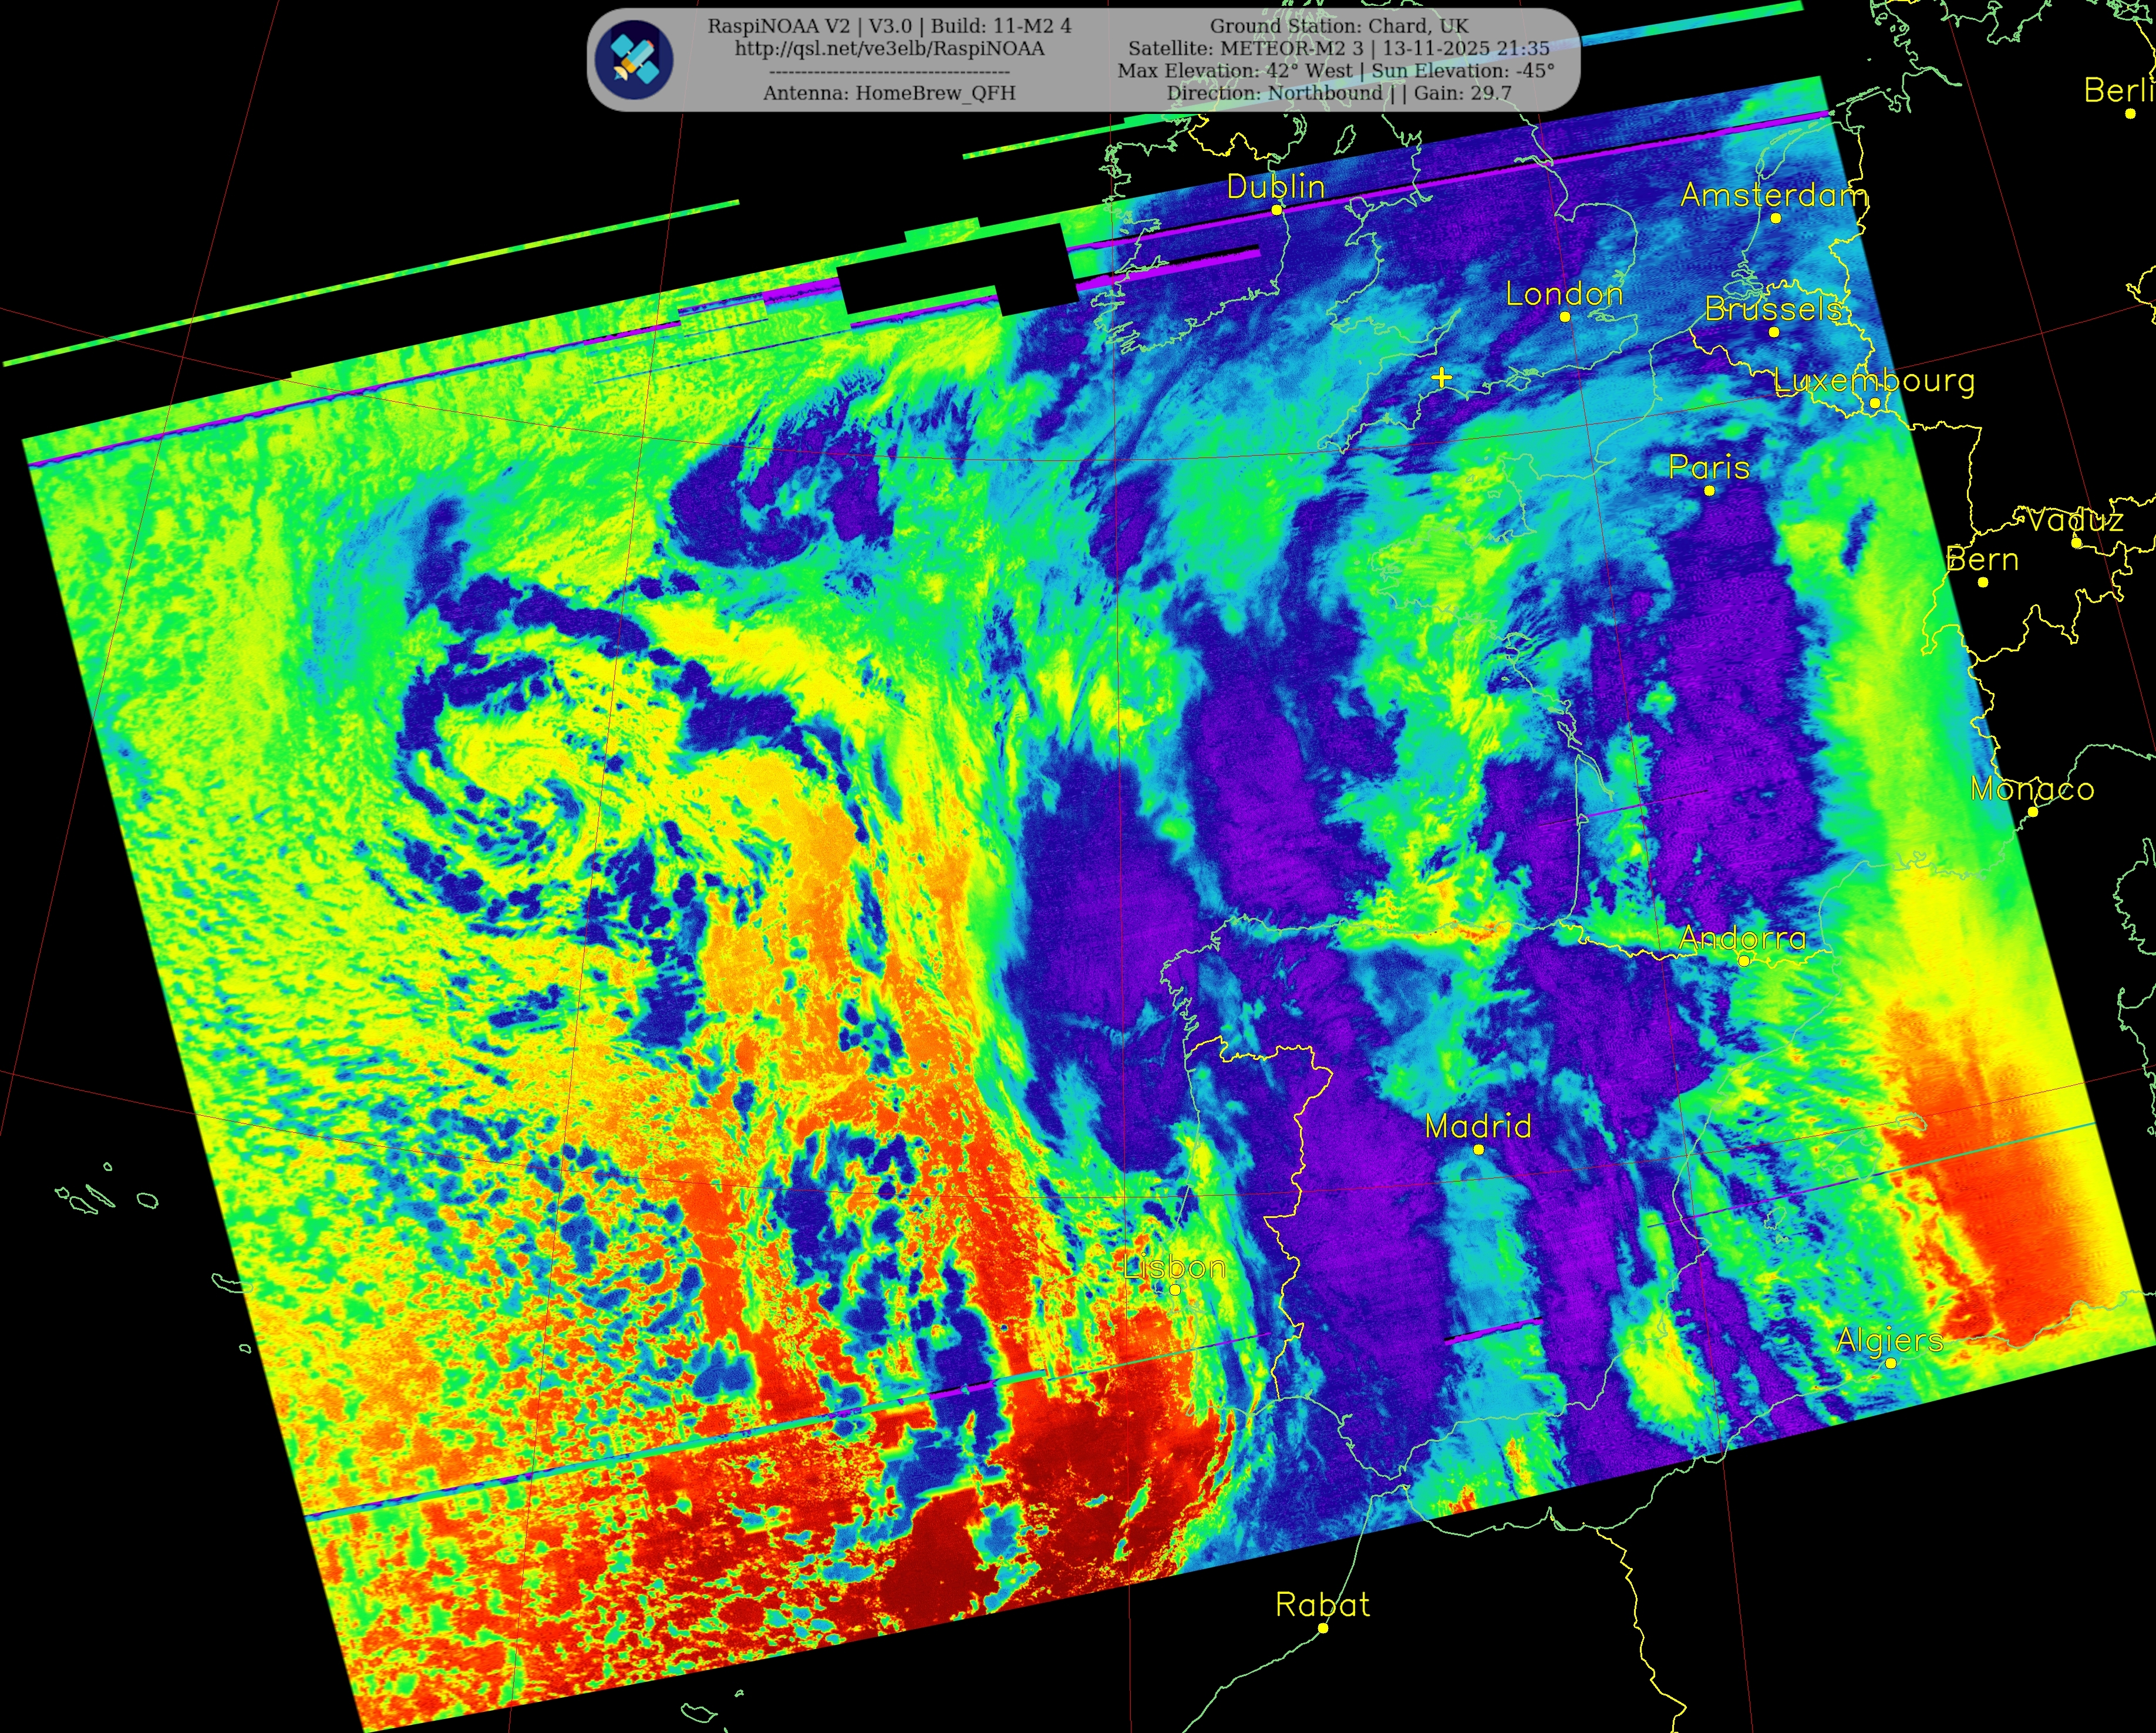The height and width of the screenshot is (1733, 2156).
Task: Click the Dublin city marker dot
Action: [1276, 210]
